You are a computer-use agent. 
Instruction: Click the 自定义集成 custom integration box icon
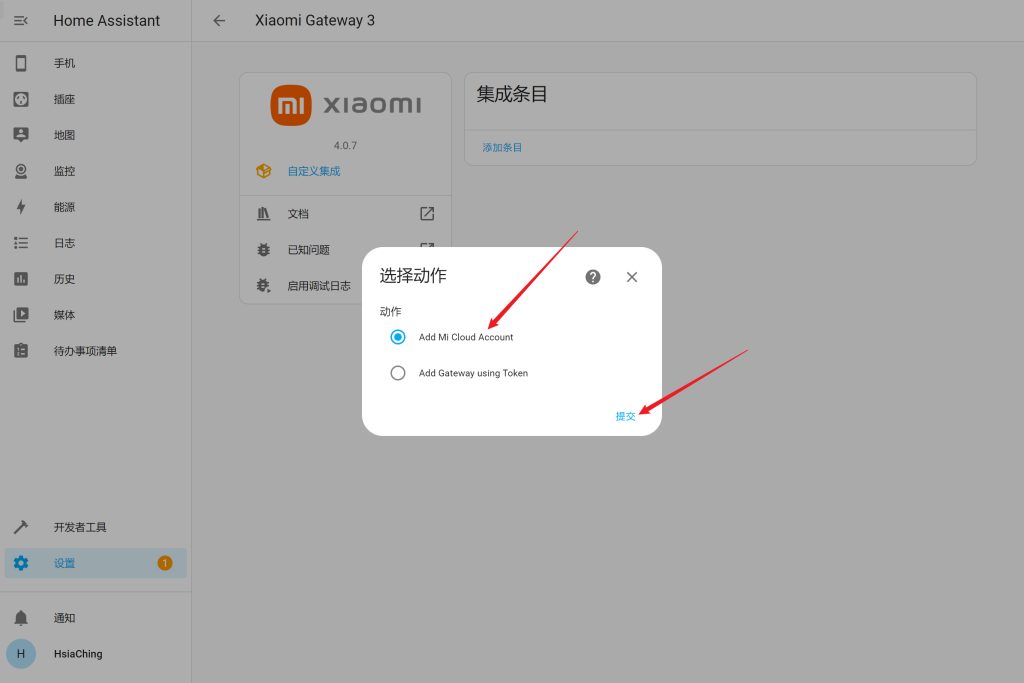pos(264,171)
